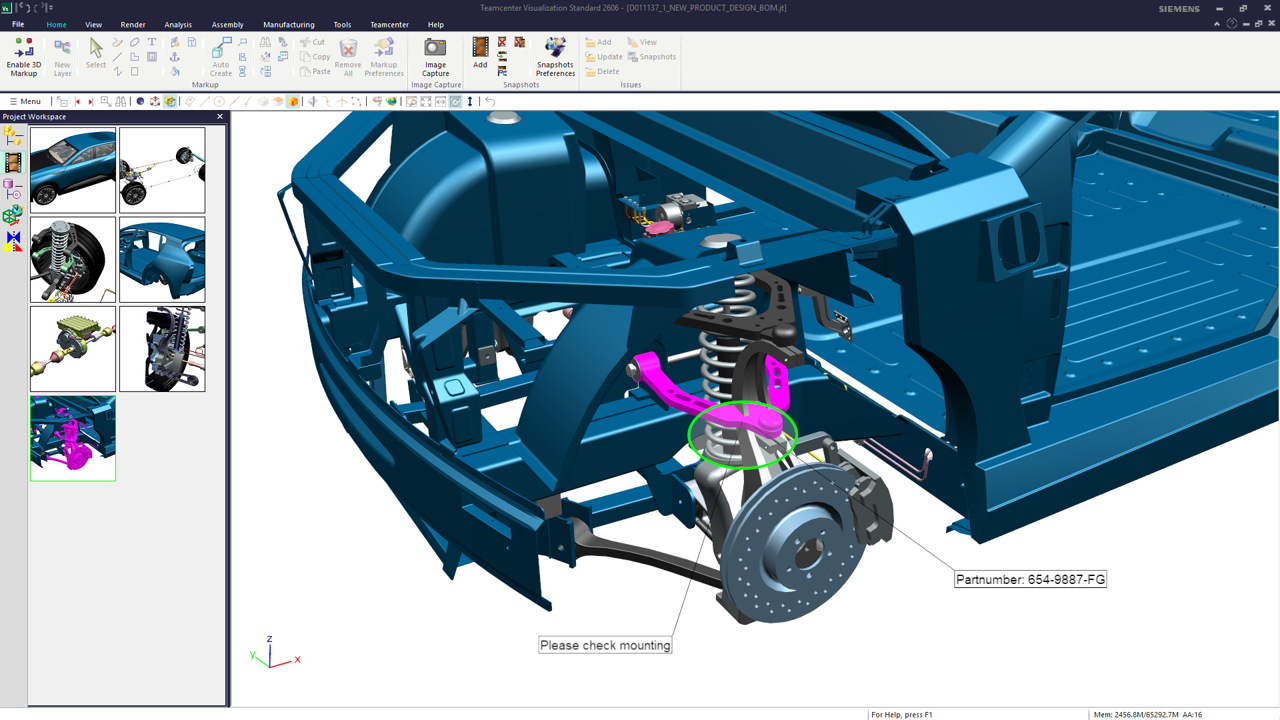Click Add snapshot filmstrip icon
Screen dimensions: 1280x720
click(x=480, y=47)
